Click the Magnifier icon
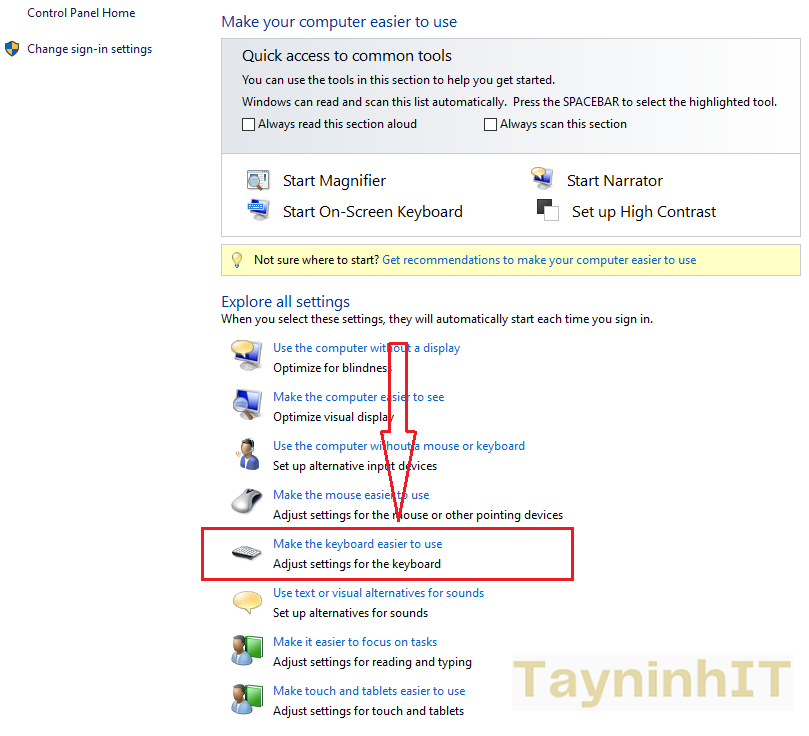Image resolution: width=809 pixels, height=736 pixels. coord(258,180)
